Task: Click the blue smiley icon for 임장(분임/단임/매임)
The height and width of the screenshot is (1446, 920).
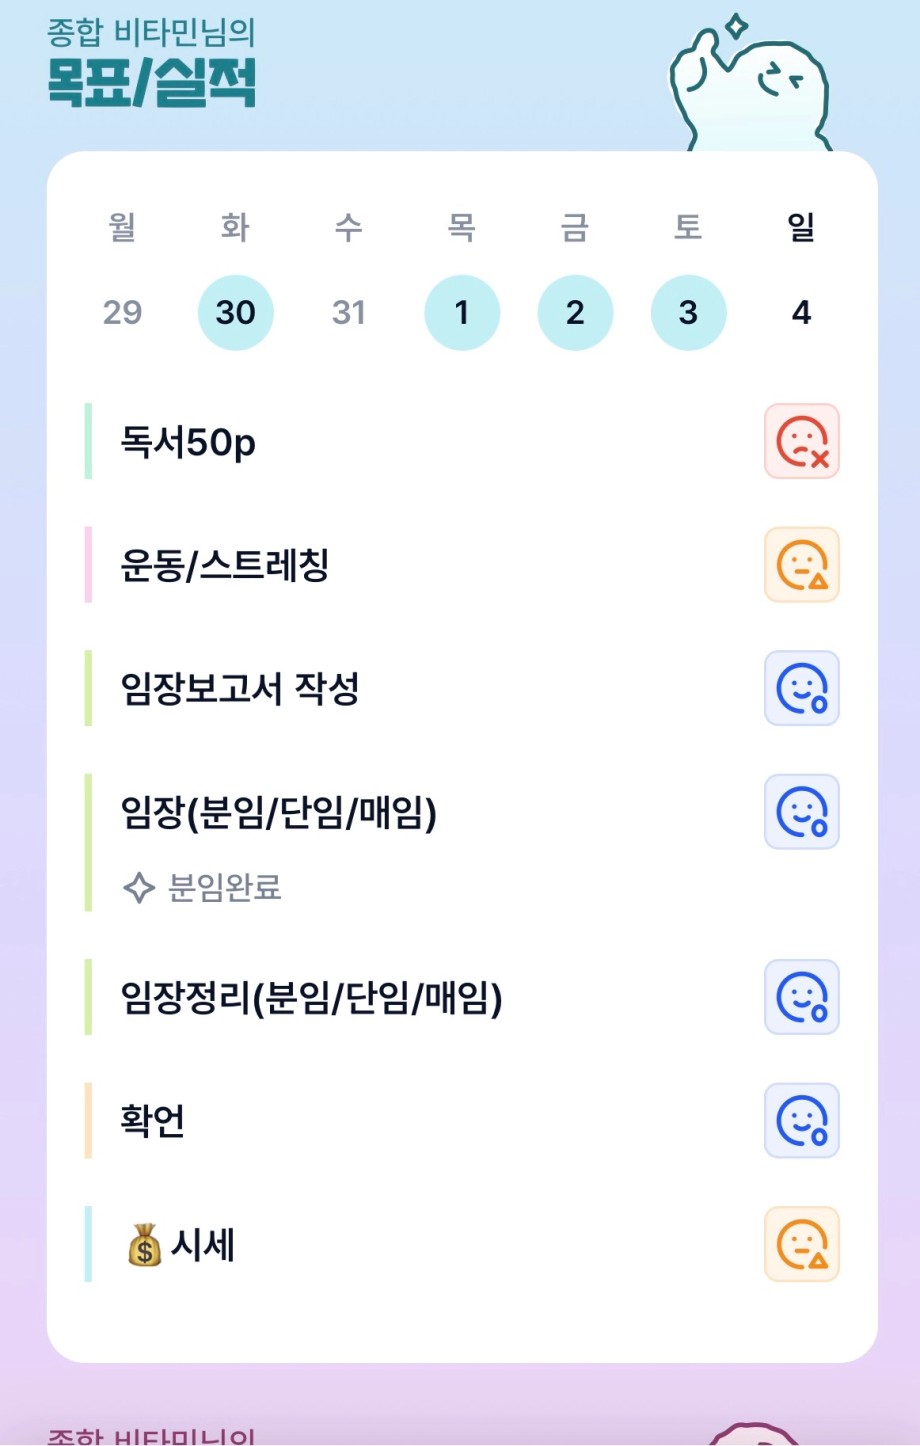Action: [x=801, y=811]
